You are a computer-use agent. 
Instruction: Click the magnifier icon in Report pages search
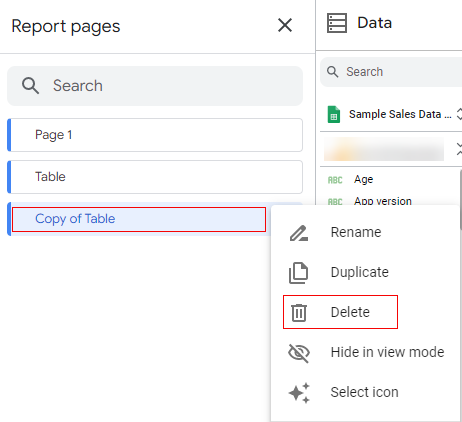click(30, 86)
